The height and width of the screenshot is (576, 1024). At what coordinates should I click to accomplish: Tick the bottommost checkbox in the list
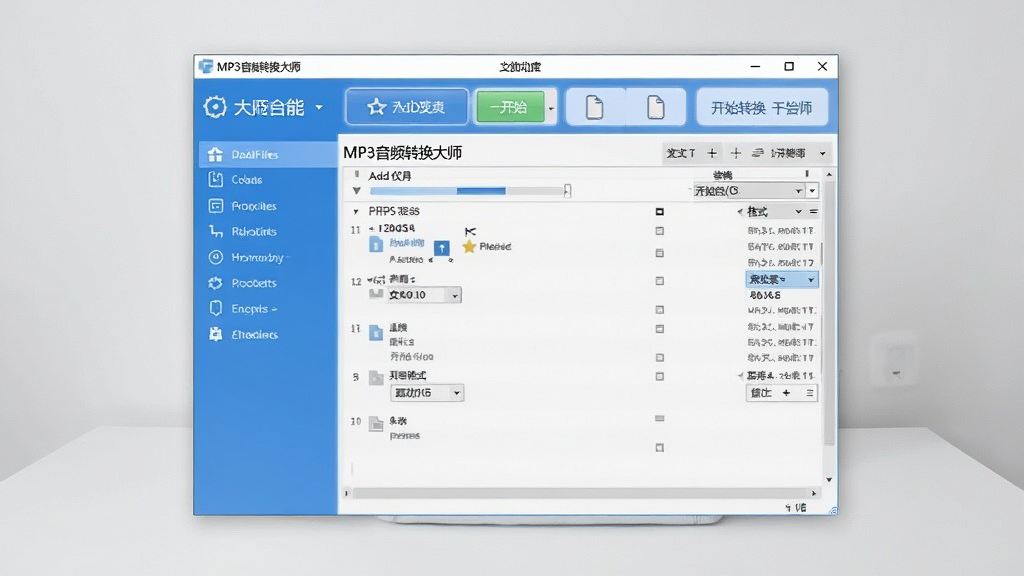pyautogui.click(x=660, y=448)
